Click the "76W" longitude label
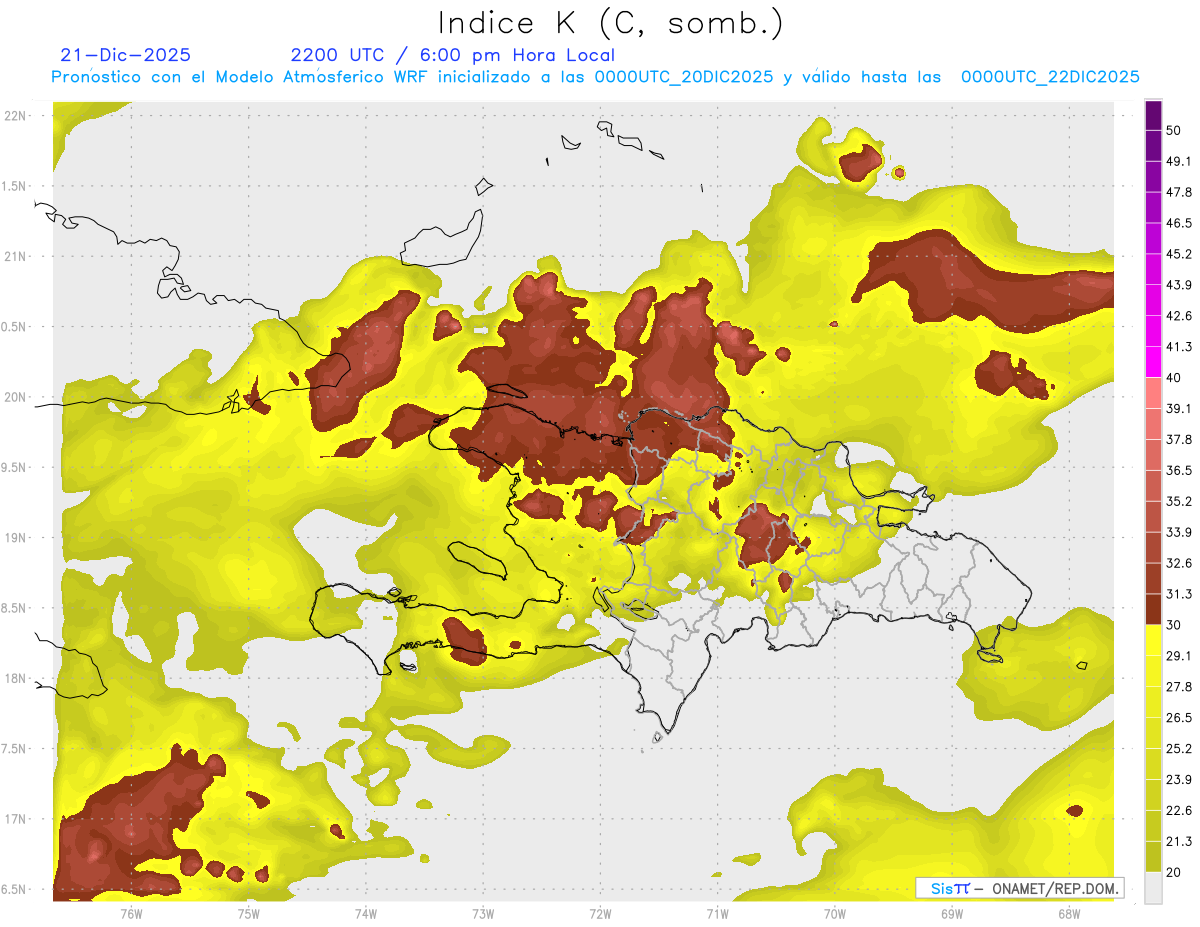 pos(131,913)
